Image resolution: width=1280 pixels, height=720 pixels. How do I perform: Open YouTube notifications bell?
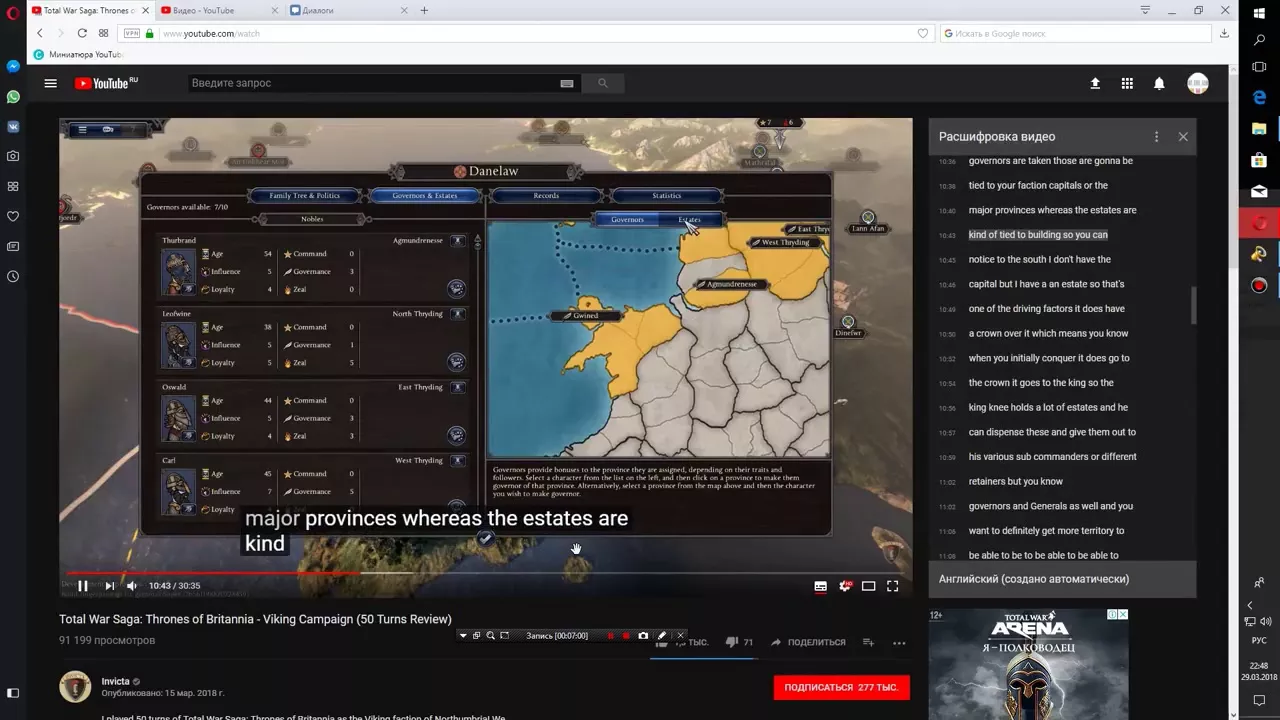point(1159,83)
